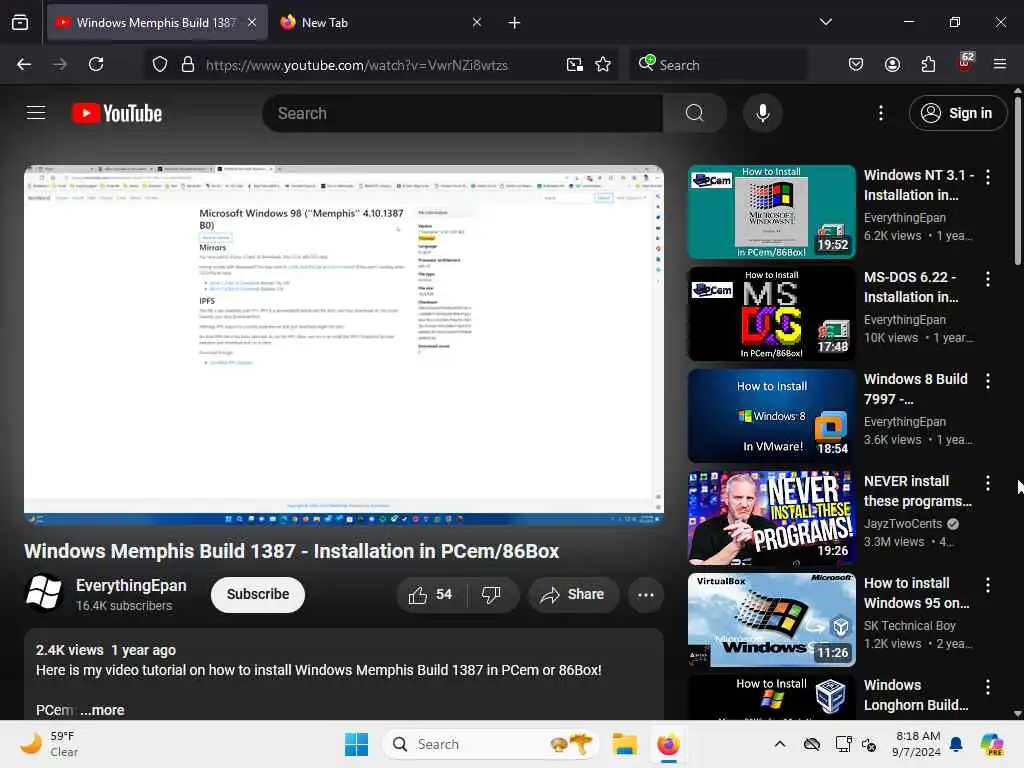1024x768 pixels.
Task: Click the YouTube search input field
Action: [x=462, y=113]
